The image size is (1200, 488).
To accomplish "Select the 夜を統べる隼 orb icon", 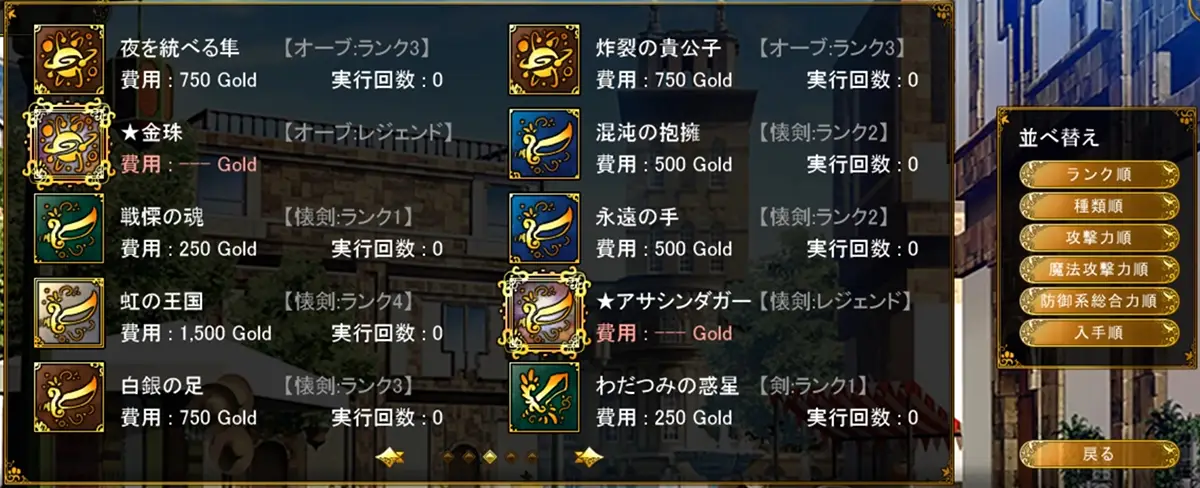I will point(69,61).
